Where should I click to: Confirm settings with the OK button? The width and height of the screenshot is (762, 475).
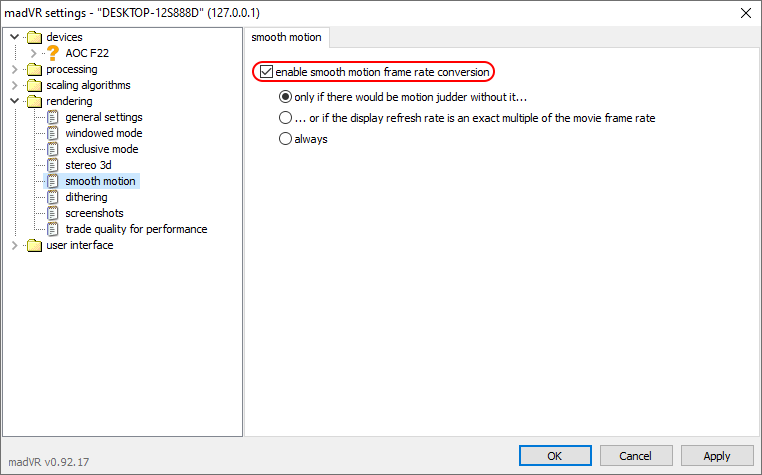[555, 456]
